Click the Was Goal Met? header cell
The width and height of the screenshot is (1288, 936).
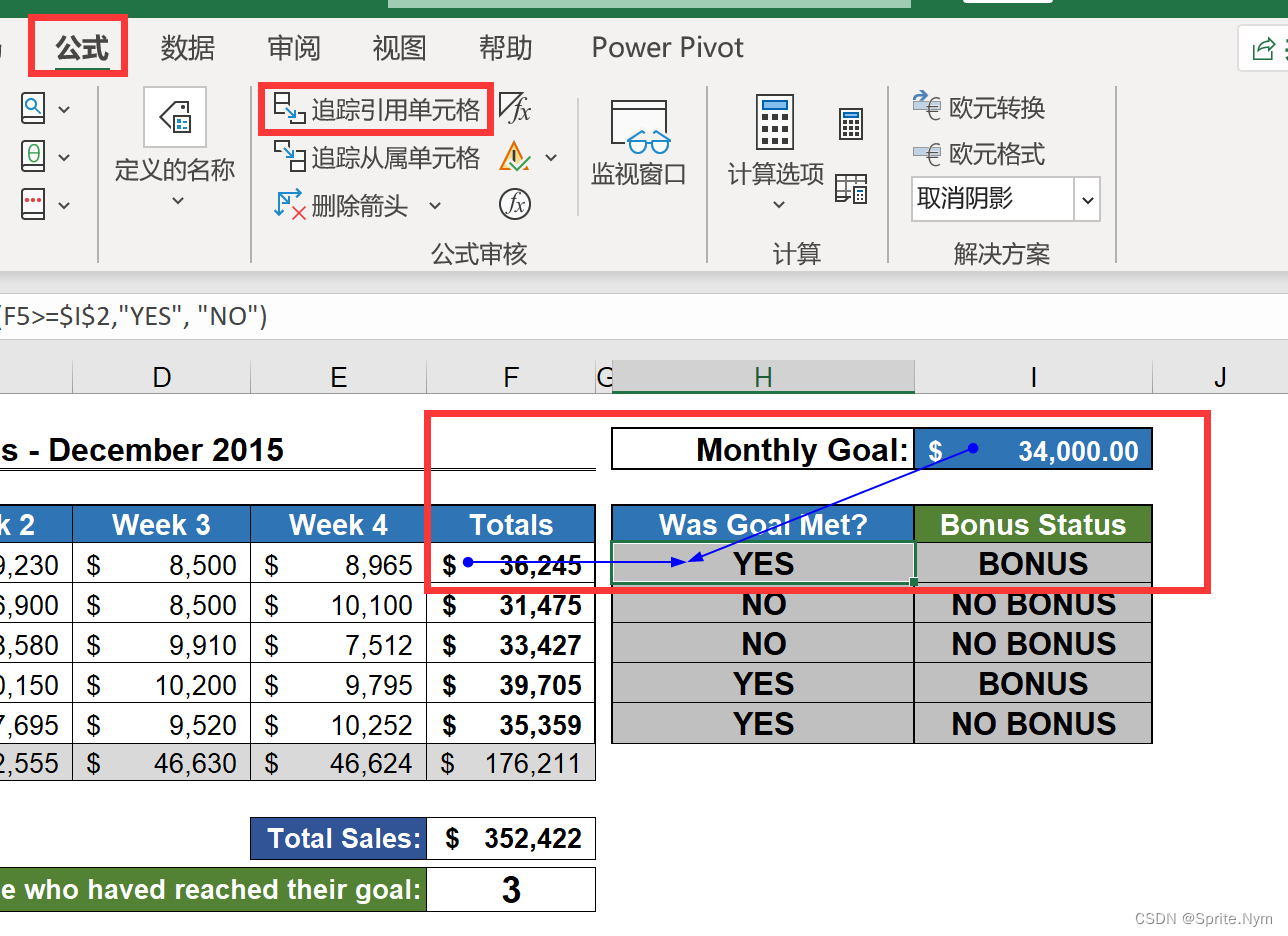tap(763, 524)
